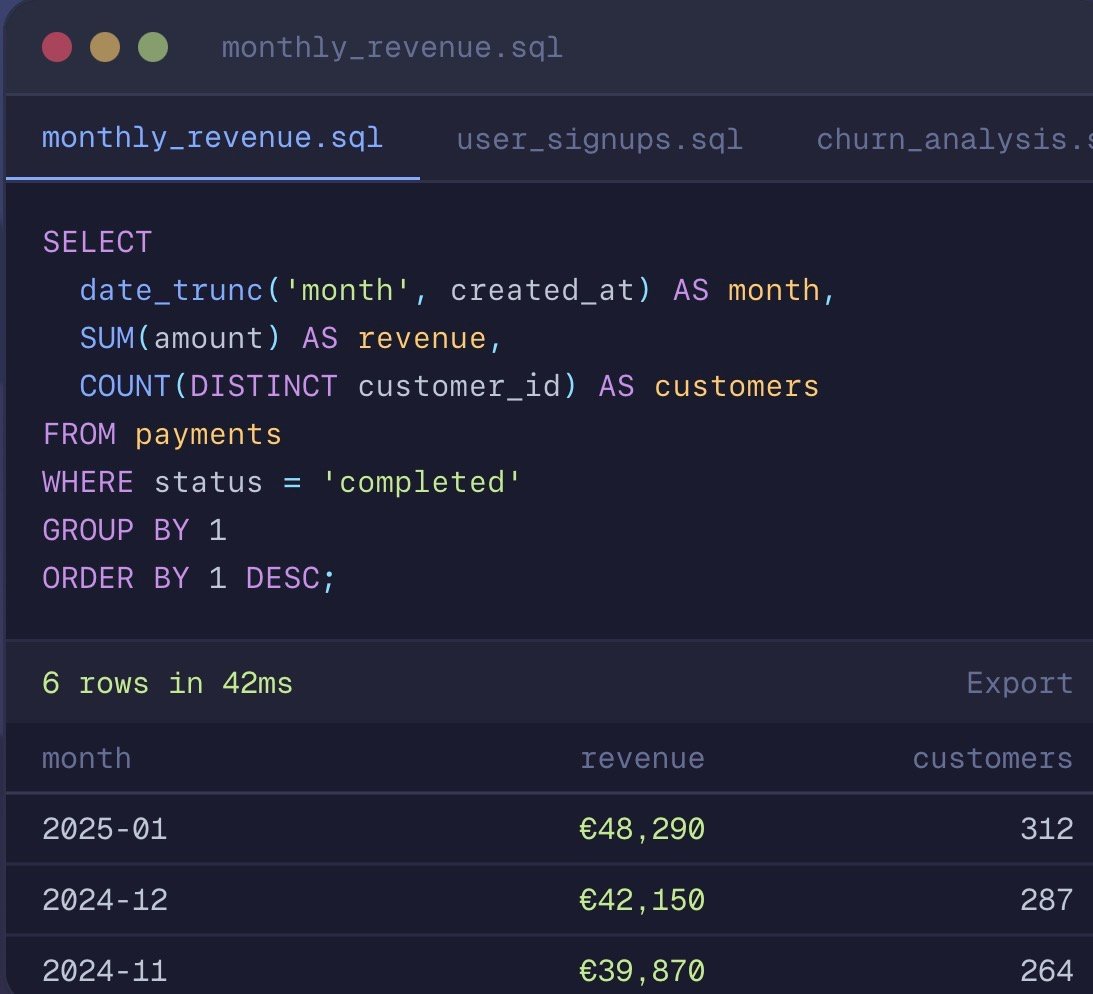Click the Export button

coord(1019,683)
